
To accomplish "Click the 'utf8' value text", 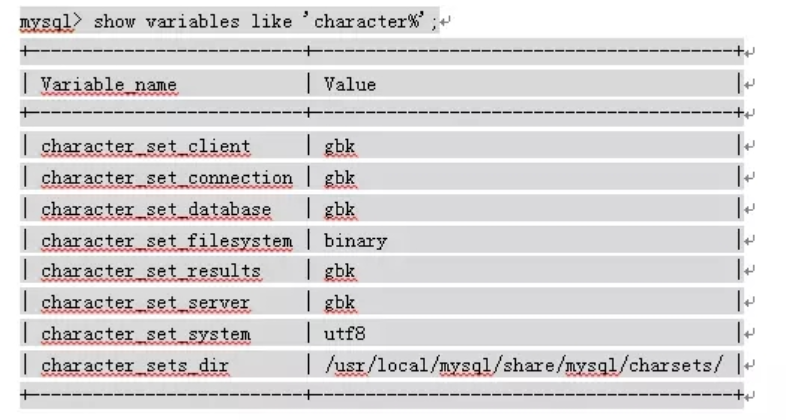I will pos(345,334).
